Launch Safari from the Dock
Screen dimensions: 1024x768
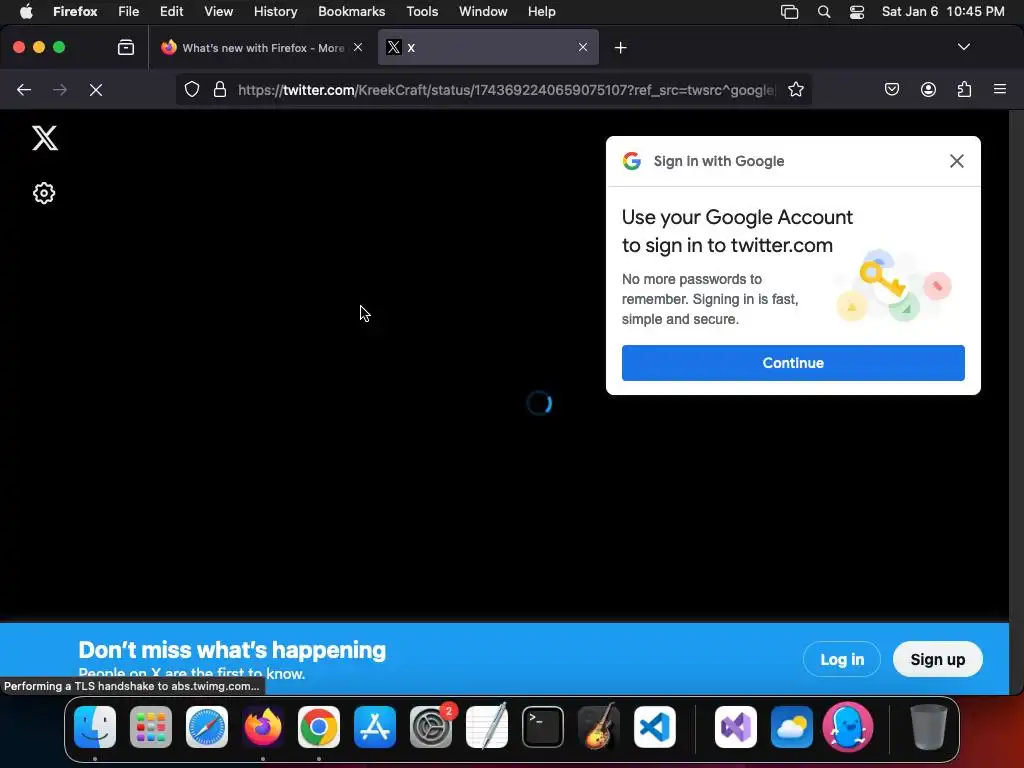207,727
